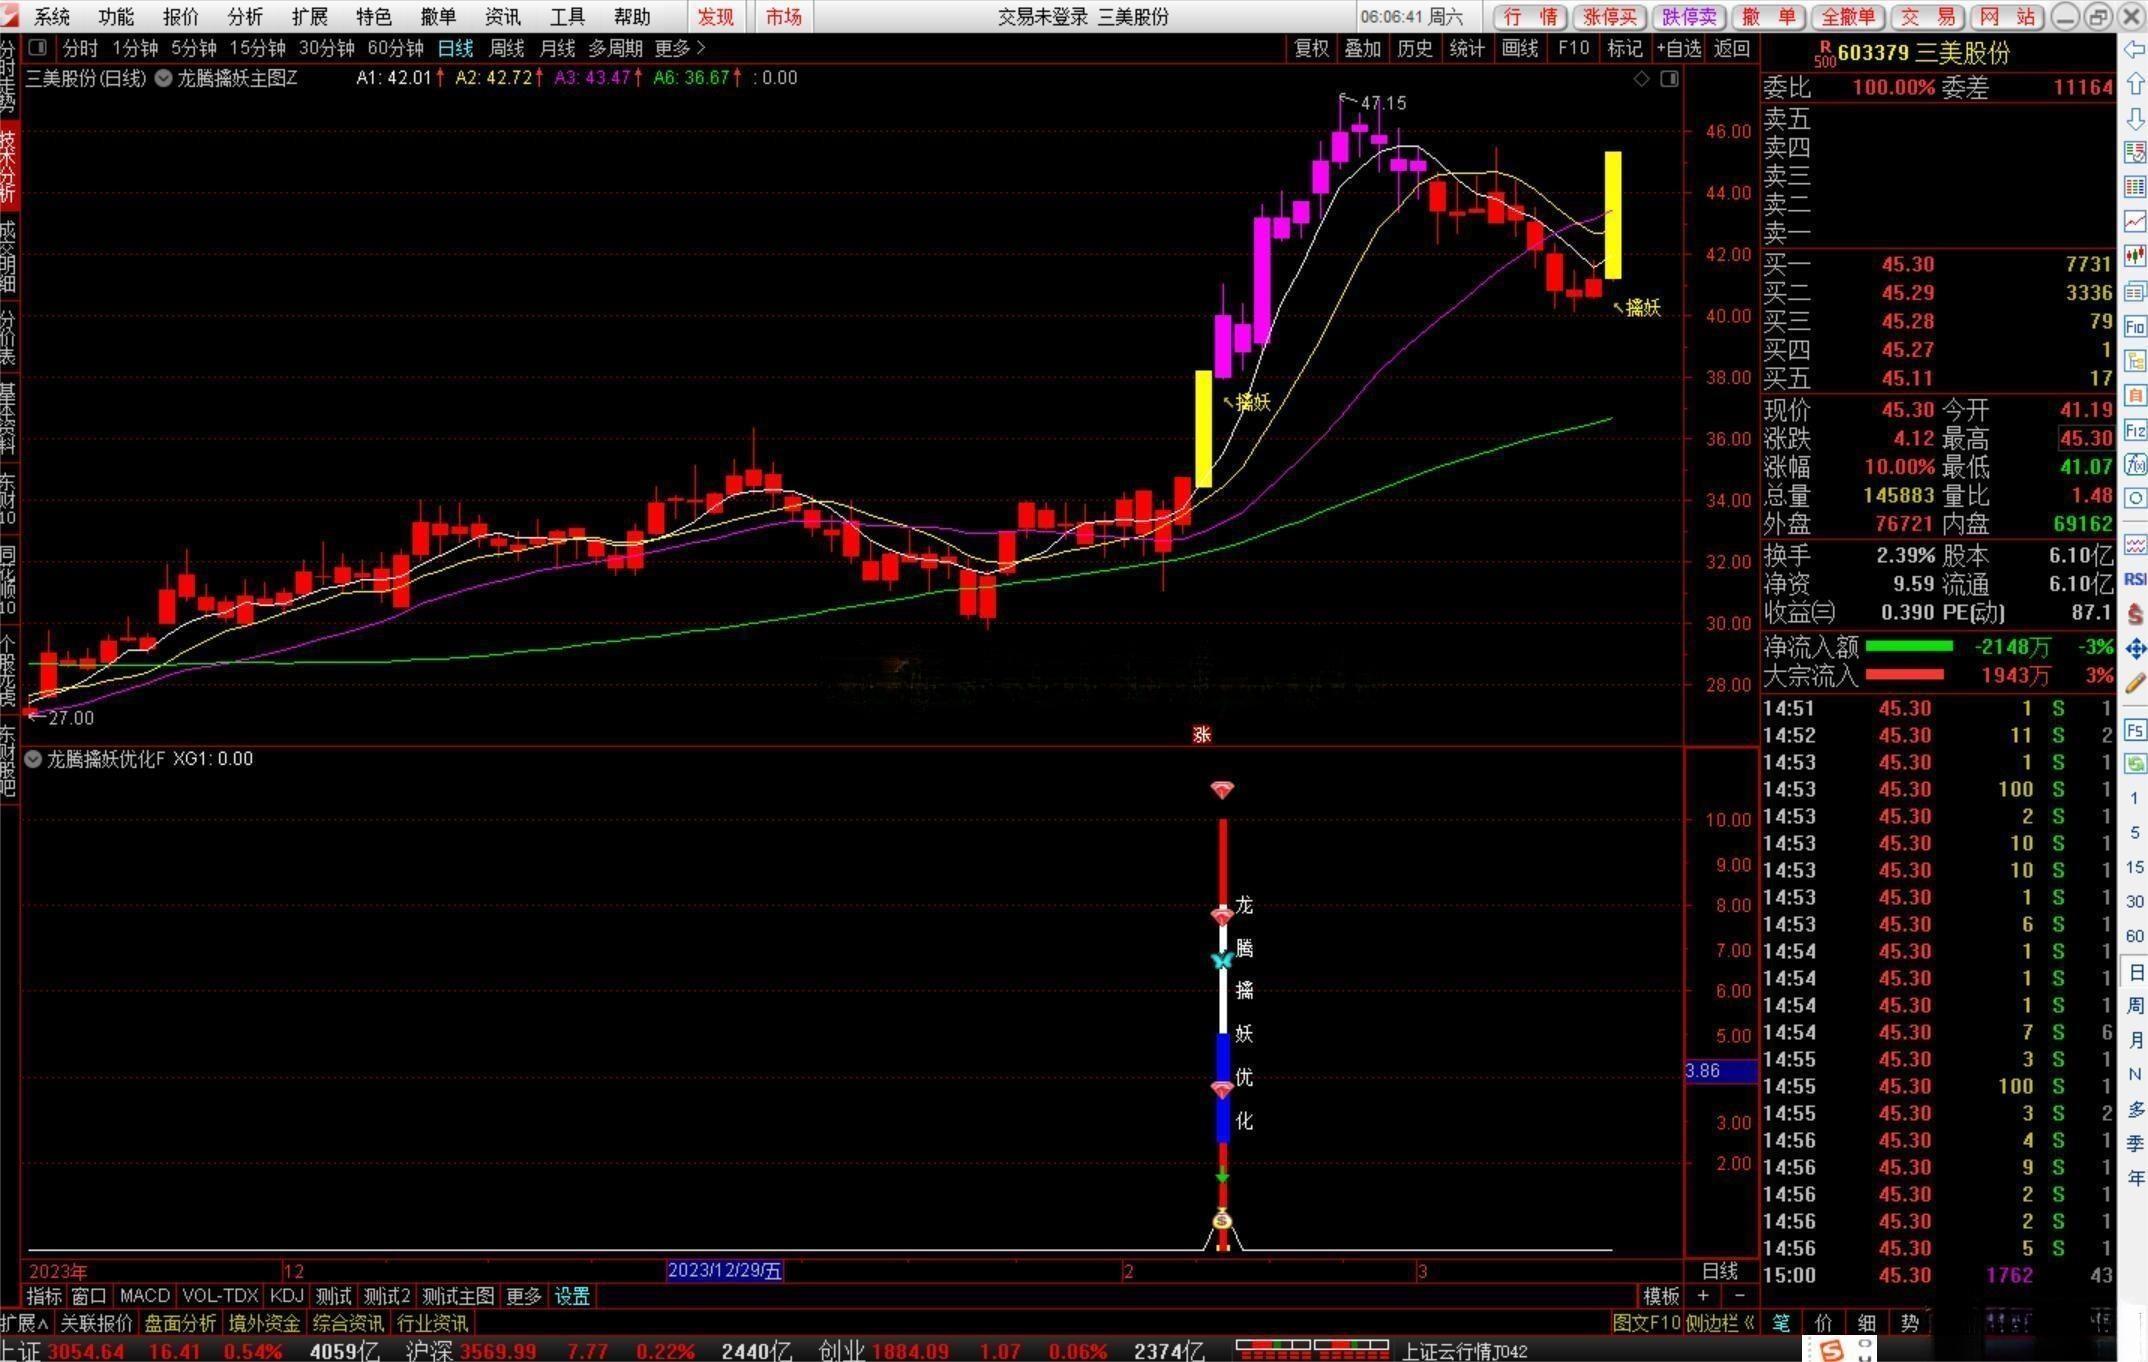The image size is (2148, 1362).
Task: Click the 2023/12/29 date marker on time axis
Action: click(x=724, y=1270)
